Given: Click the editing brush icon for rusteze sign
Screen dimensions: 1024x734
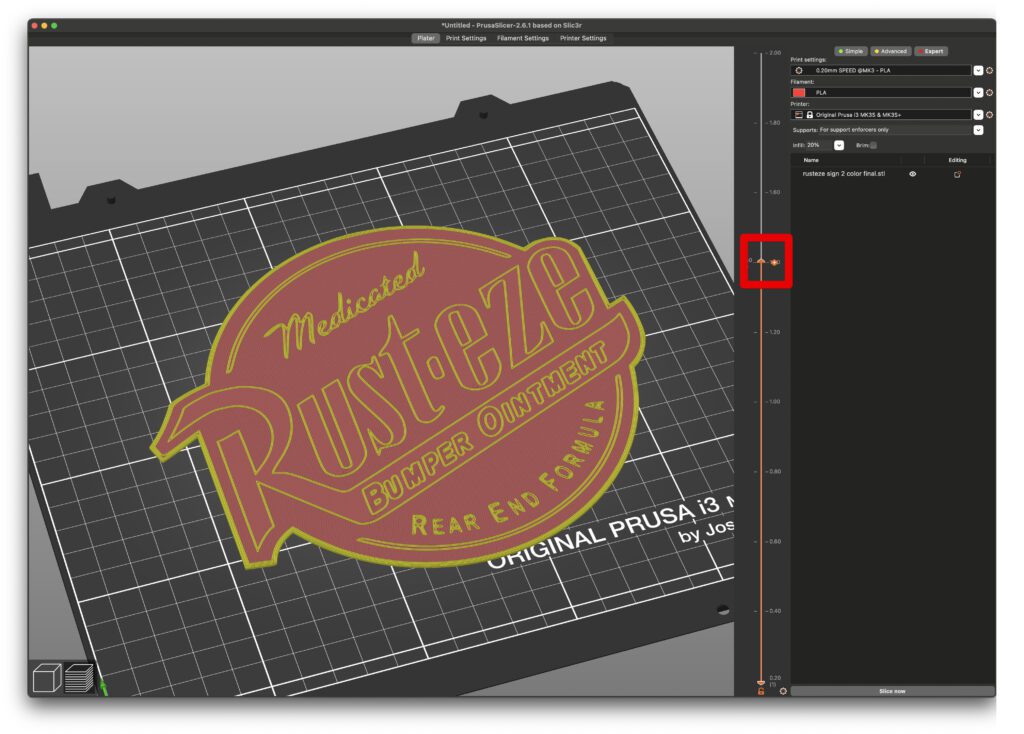Looking at the screenshot, I should click(958, 174).
